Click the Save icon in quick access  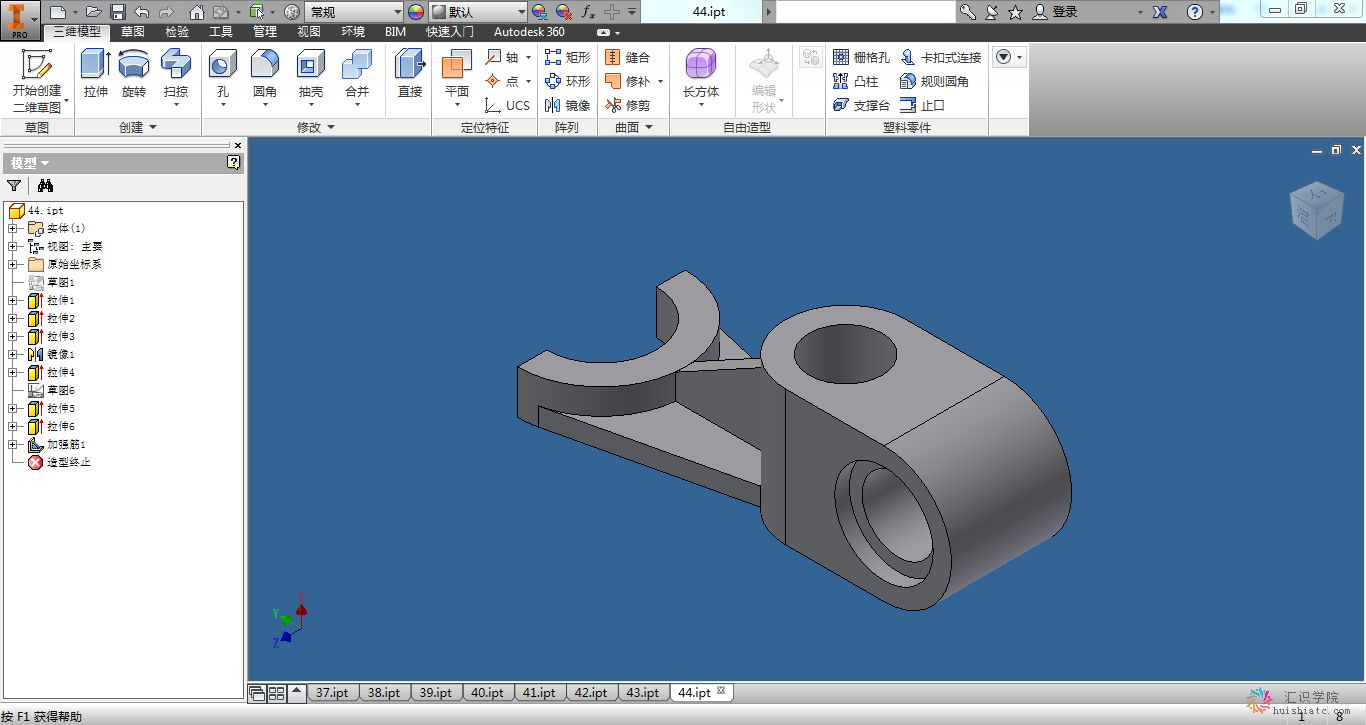click(x=118, y=12)
